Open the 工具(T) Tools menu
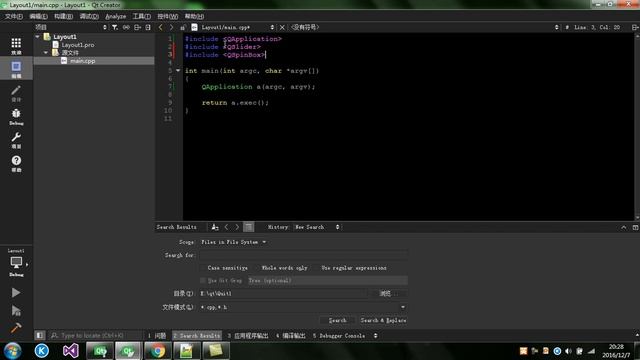 (x=142, y=16)
